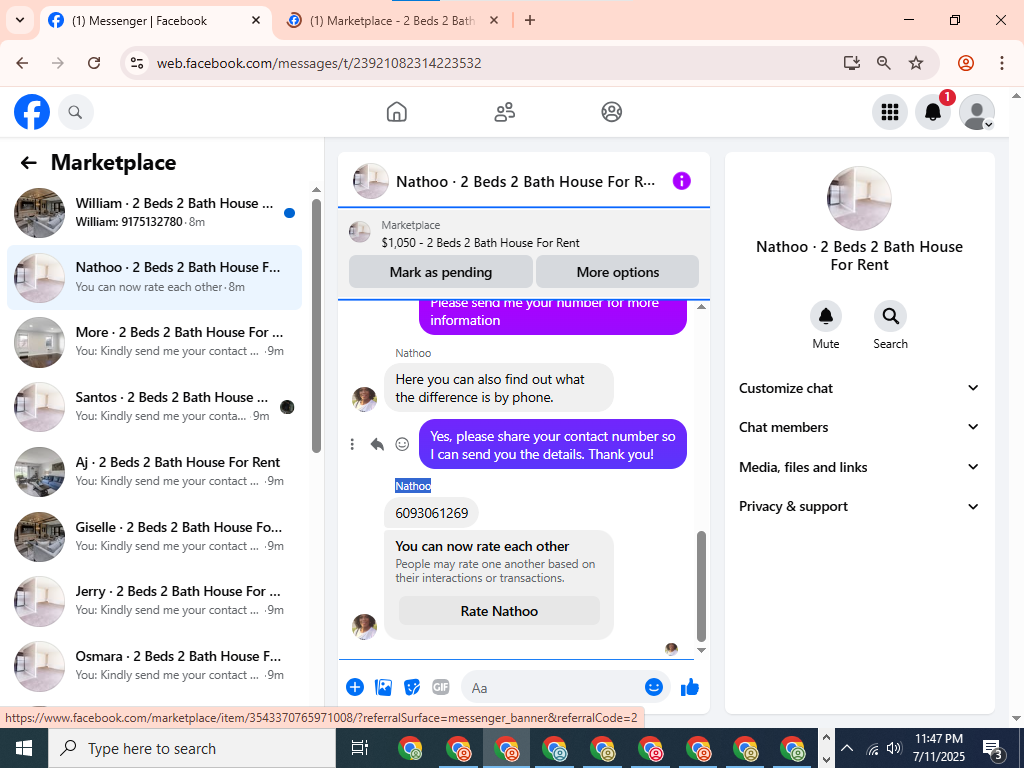
Task: Show hidden system tray icons chevron
Action: 846,748
